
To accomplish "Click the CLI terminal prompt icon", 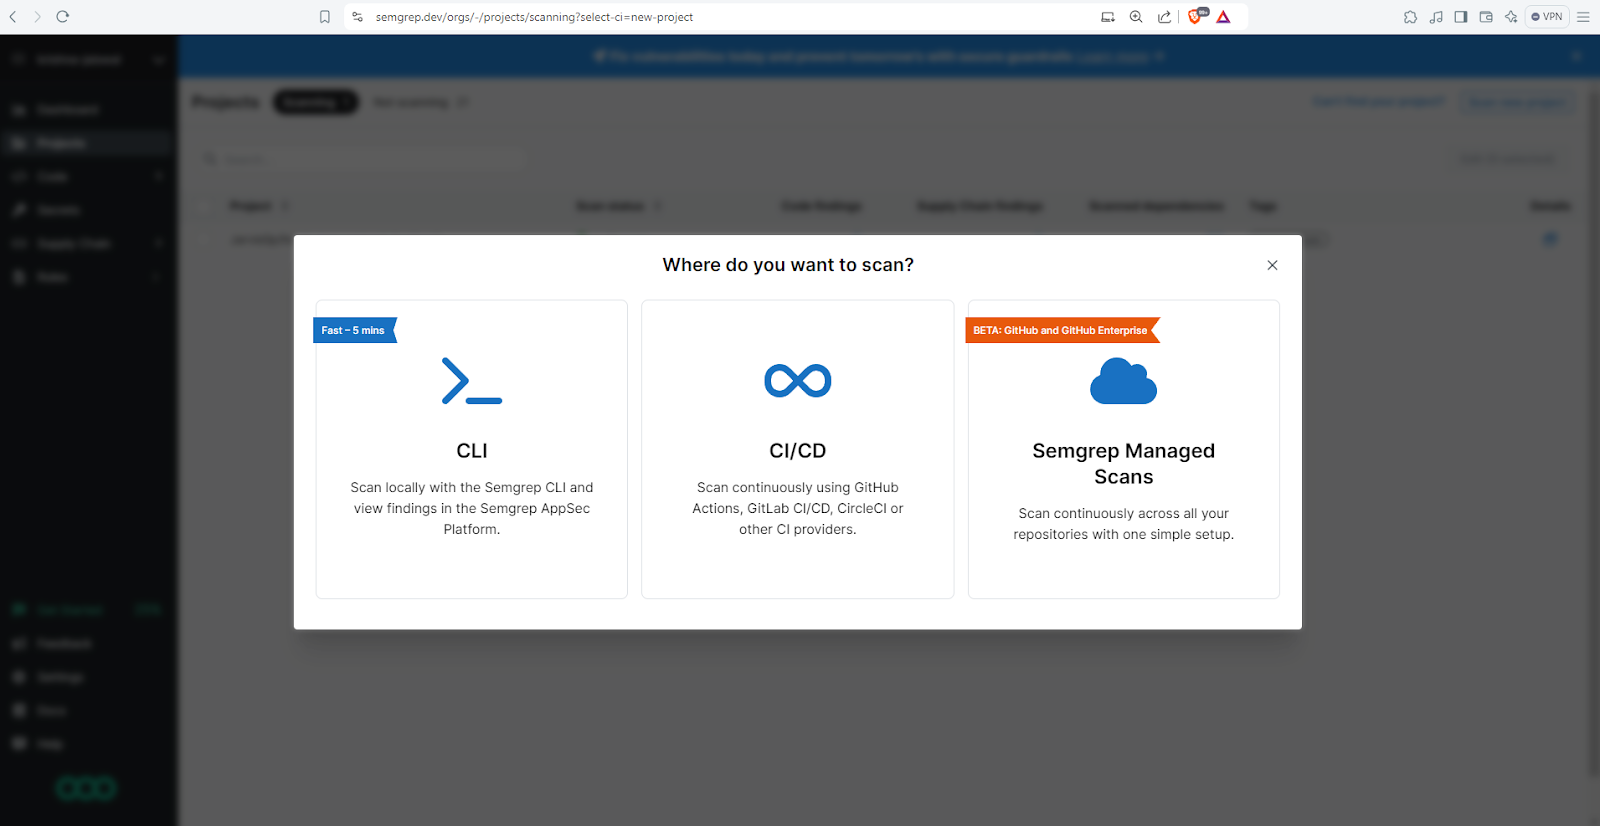I will 472,381.
